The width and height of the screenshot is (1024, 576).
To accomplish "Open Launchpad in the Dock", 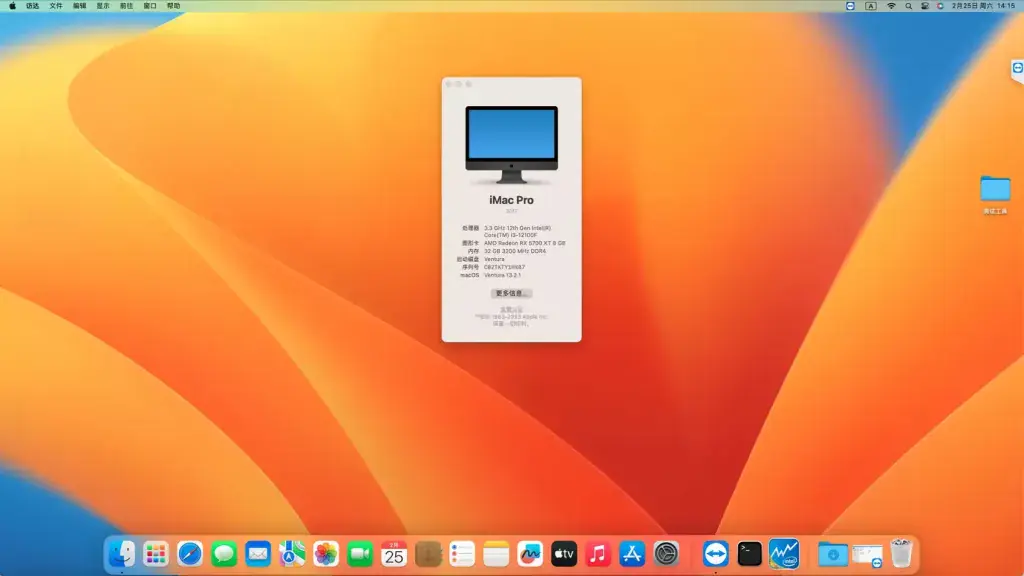I will (x=155, y=554).
